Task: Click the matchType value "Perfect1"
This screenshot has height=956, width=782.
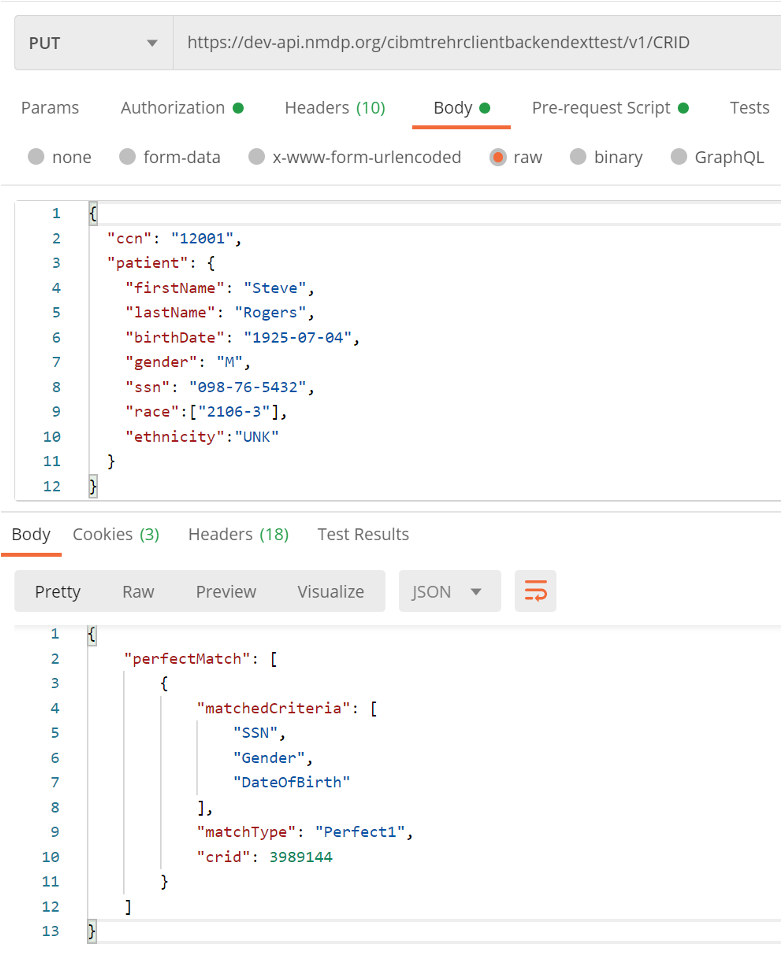Action: (360, 832)
